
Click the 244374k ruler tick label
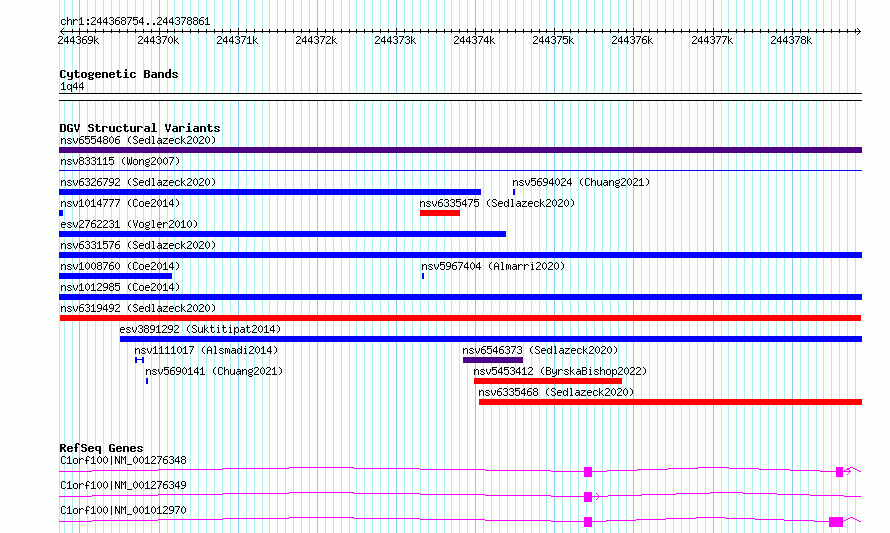(474, 40)
